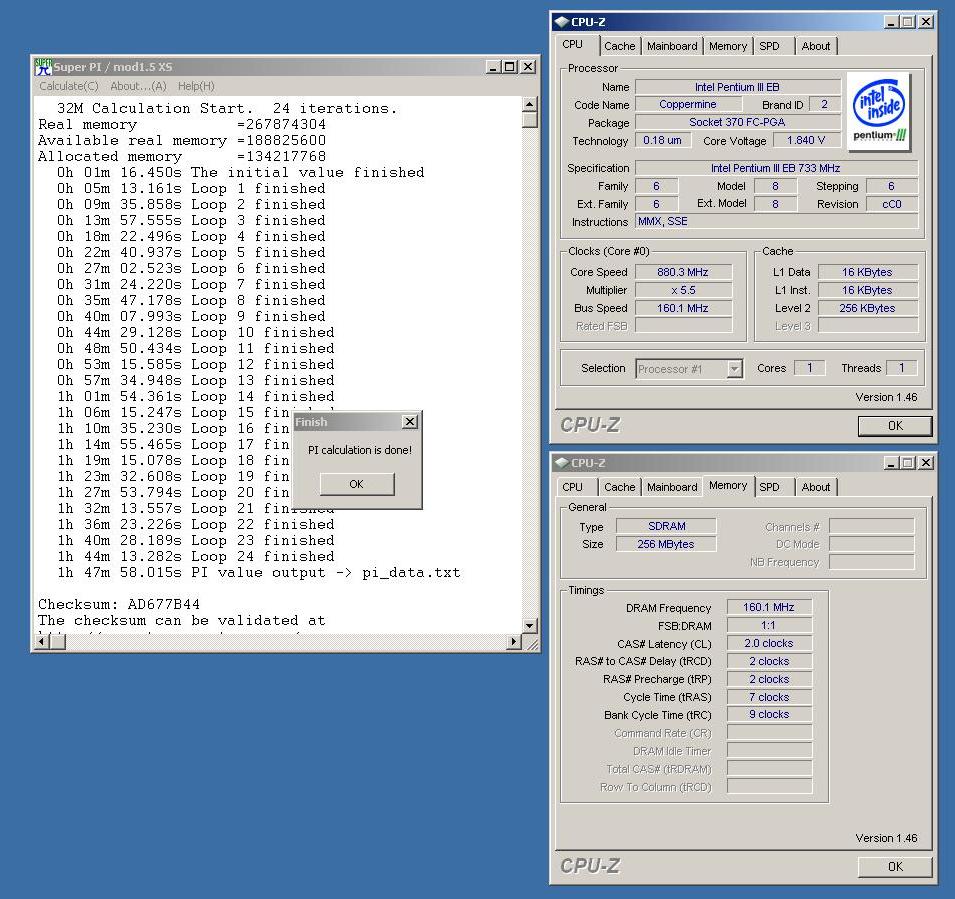Click the Bank Cycle Time 9 clocks value
The height and width of the screenshot is (899, 955).
tap(769, 714)
